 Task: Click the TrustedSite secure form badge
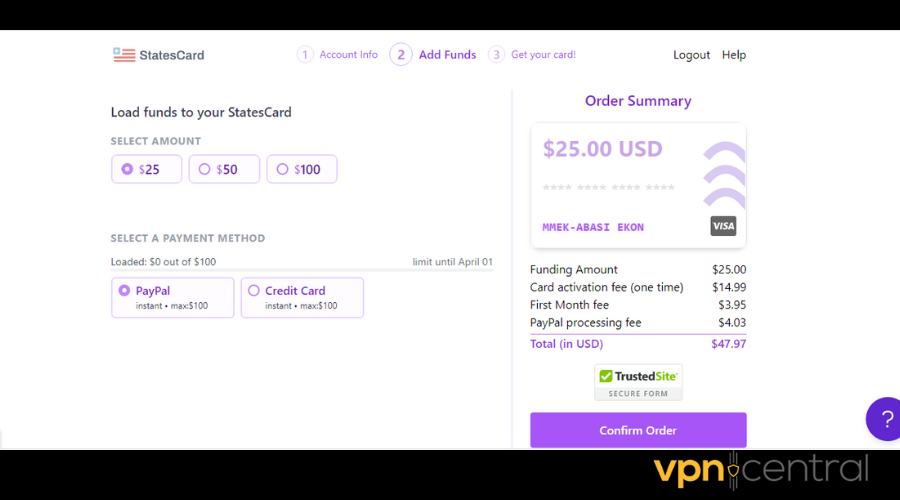coord(638,382)
